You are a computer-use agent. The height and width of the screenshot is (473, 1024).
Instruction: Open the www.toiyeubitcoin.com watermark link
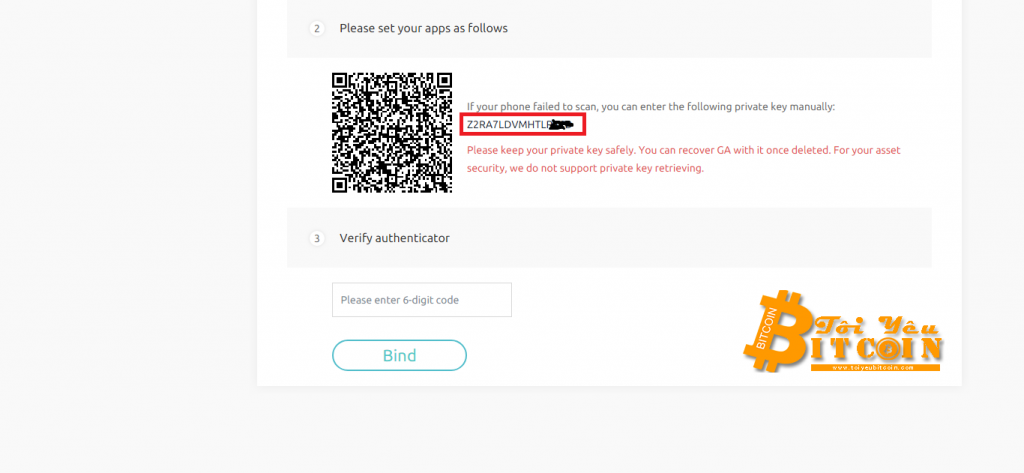pos(875,368)
